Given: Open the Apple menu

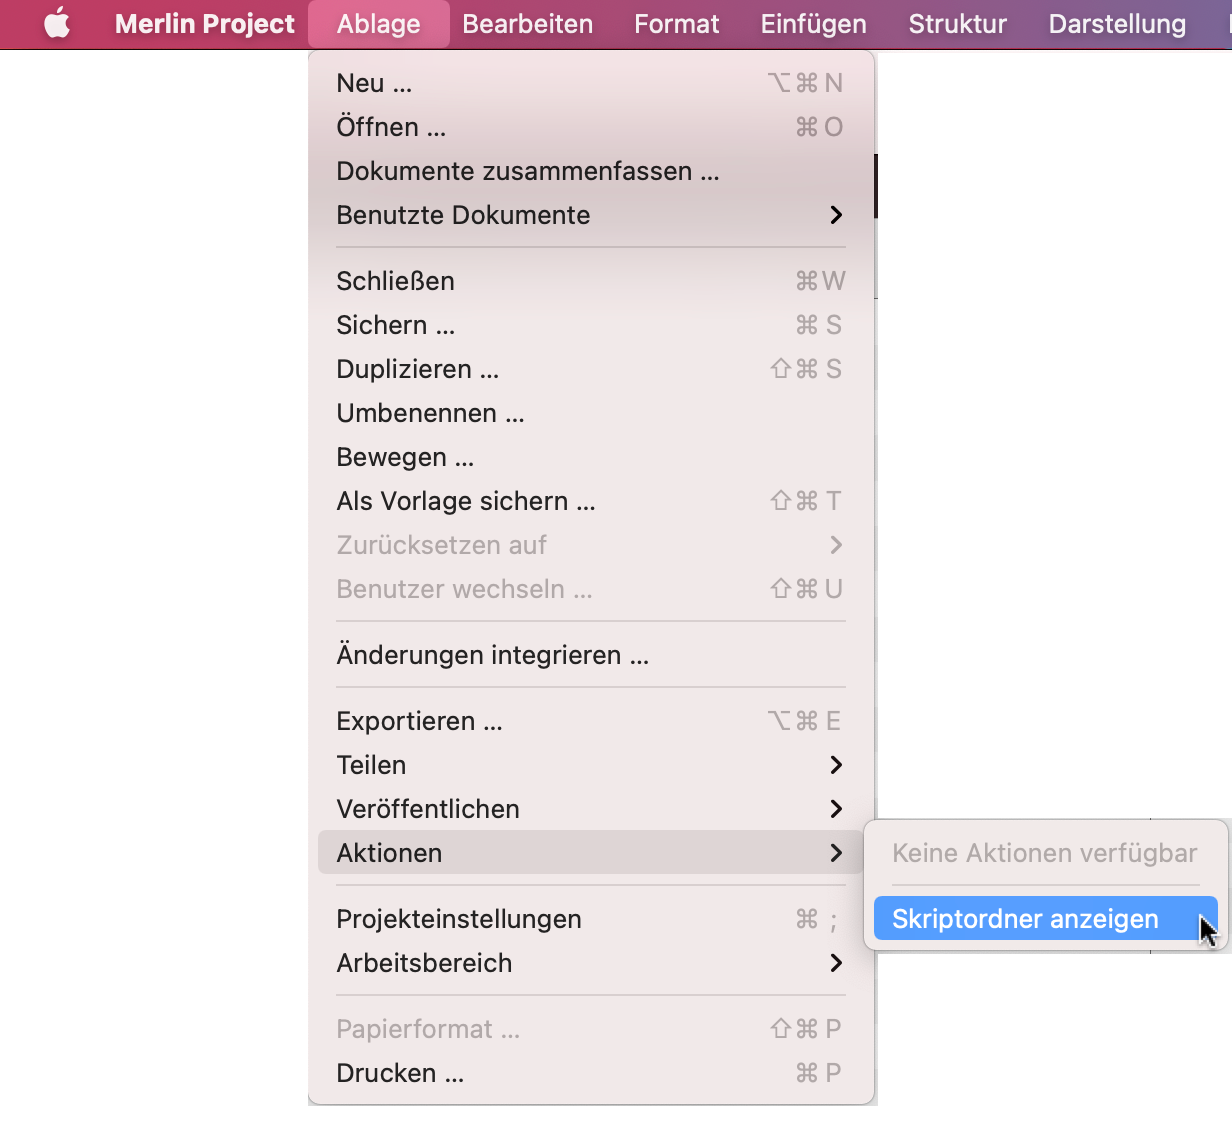Looking at the screenshot, I should pyautogui.click(x=57, y=24).
